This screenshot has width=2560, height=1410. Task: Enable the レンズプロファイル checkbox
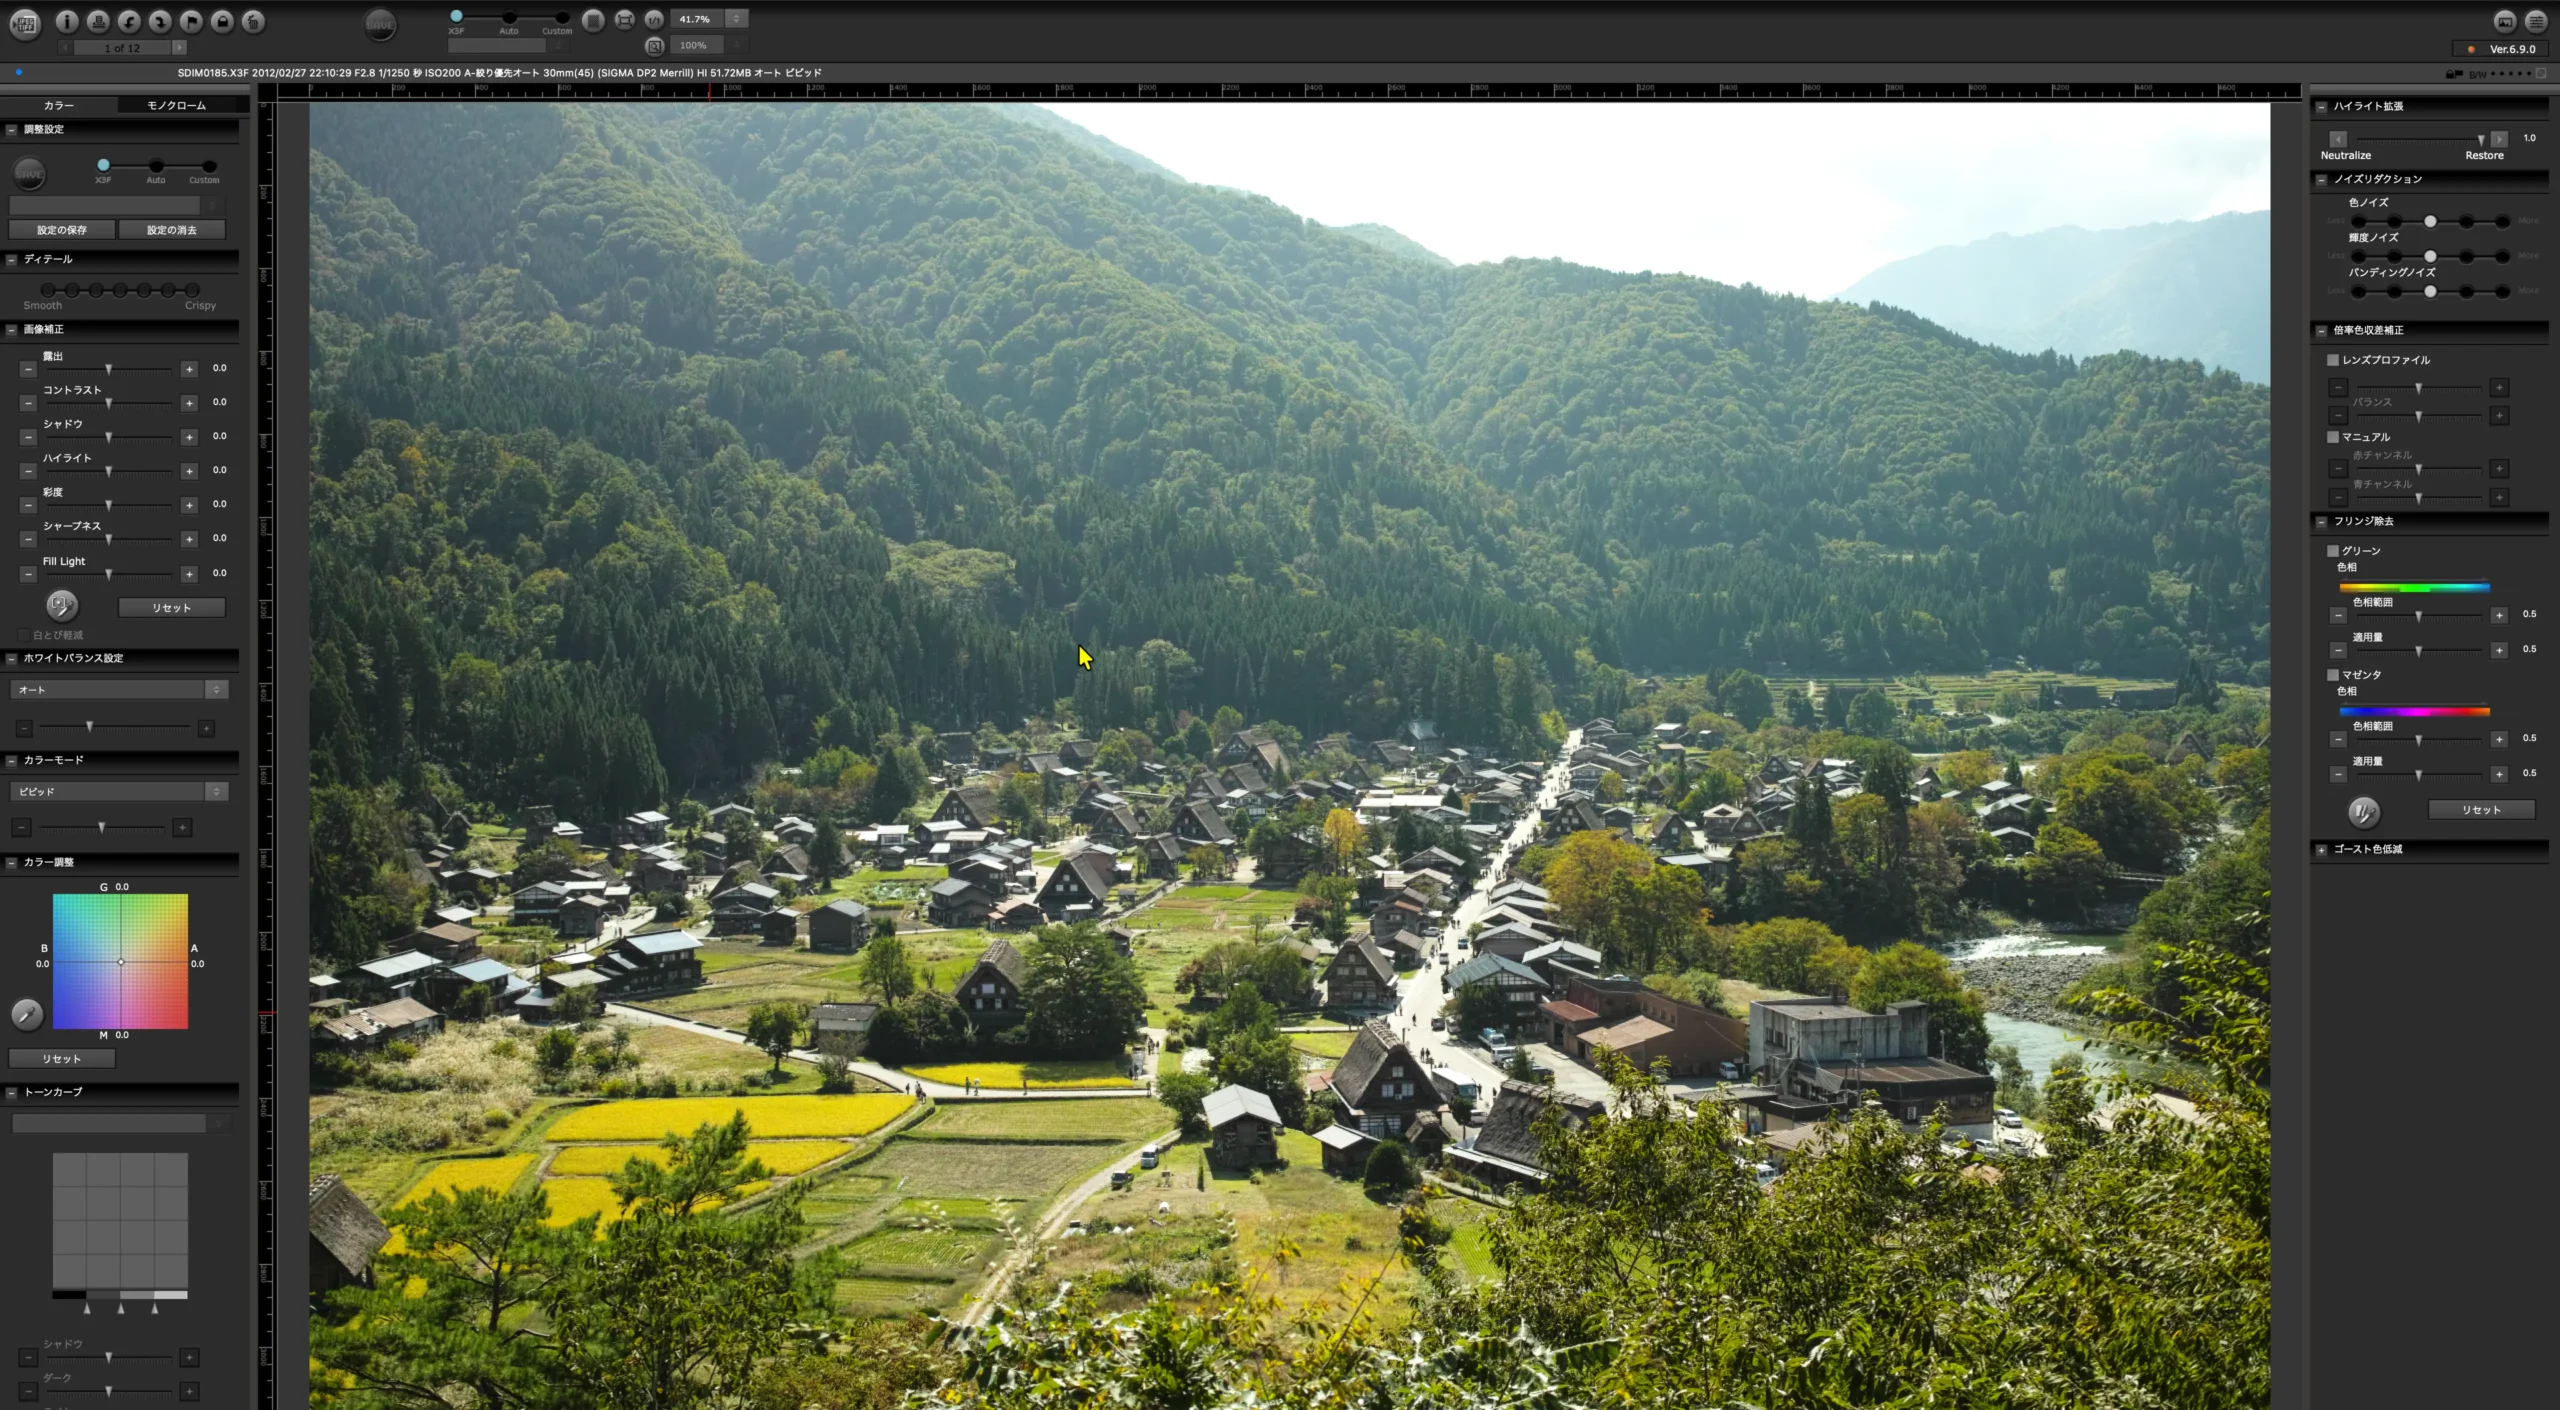2334,359
